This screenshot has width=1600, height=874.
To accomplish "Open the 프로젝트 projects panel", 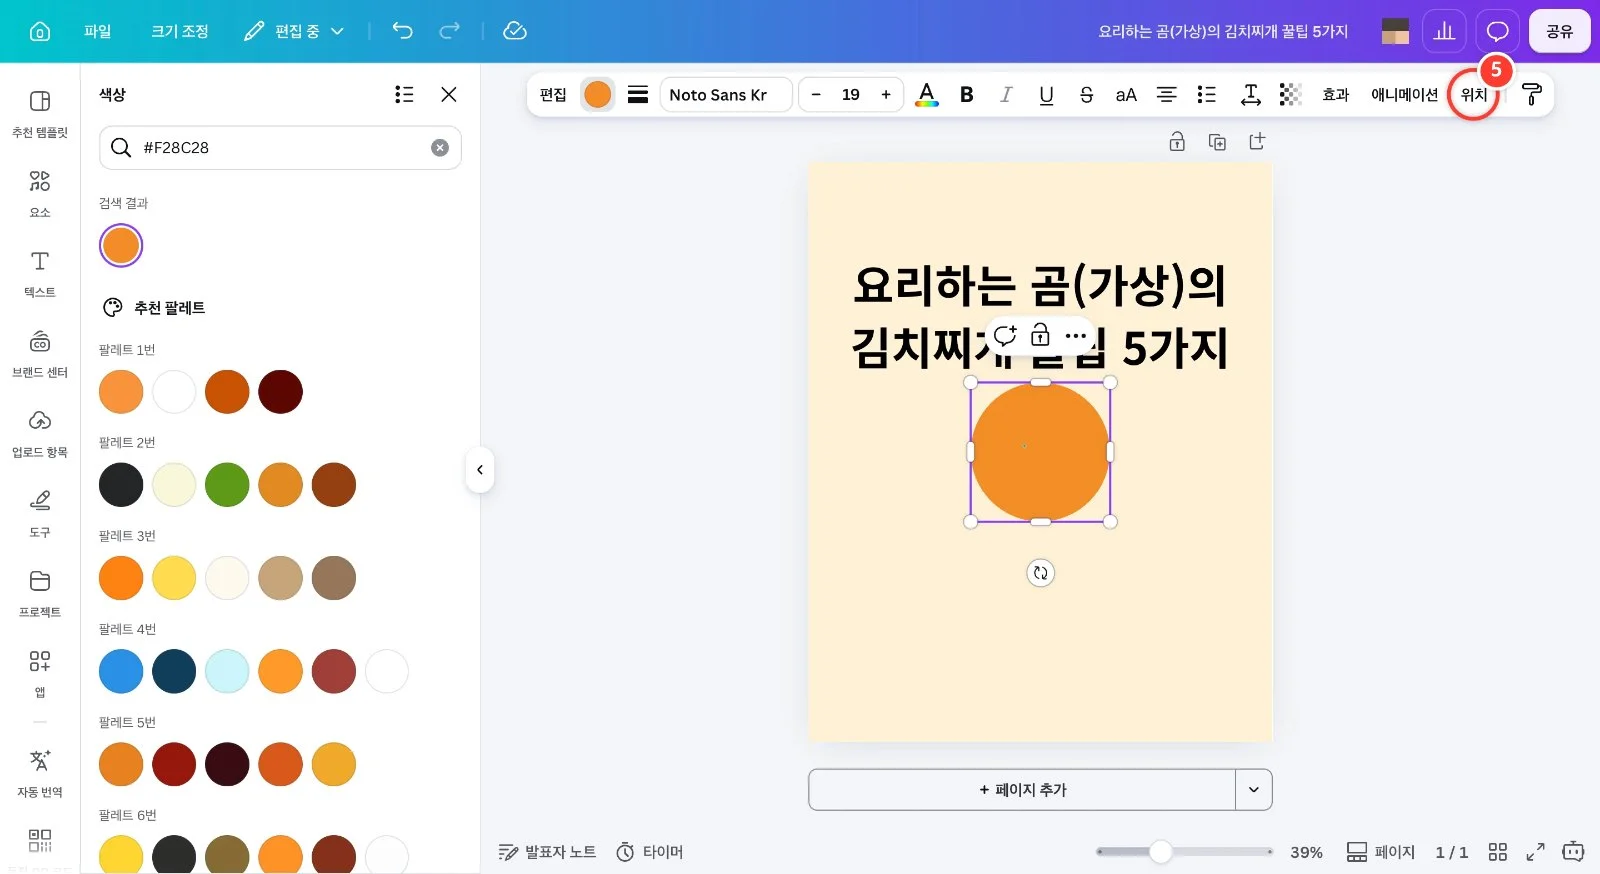I will coord(40,593).
